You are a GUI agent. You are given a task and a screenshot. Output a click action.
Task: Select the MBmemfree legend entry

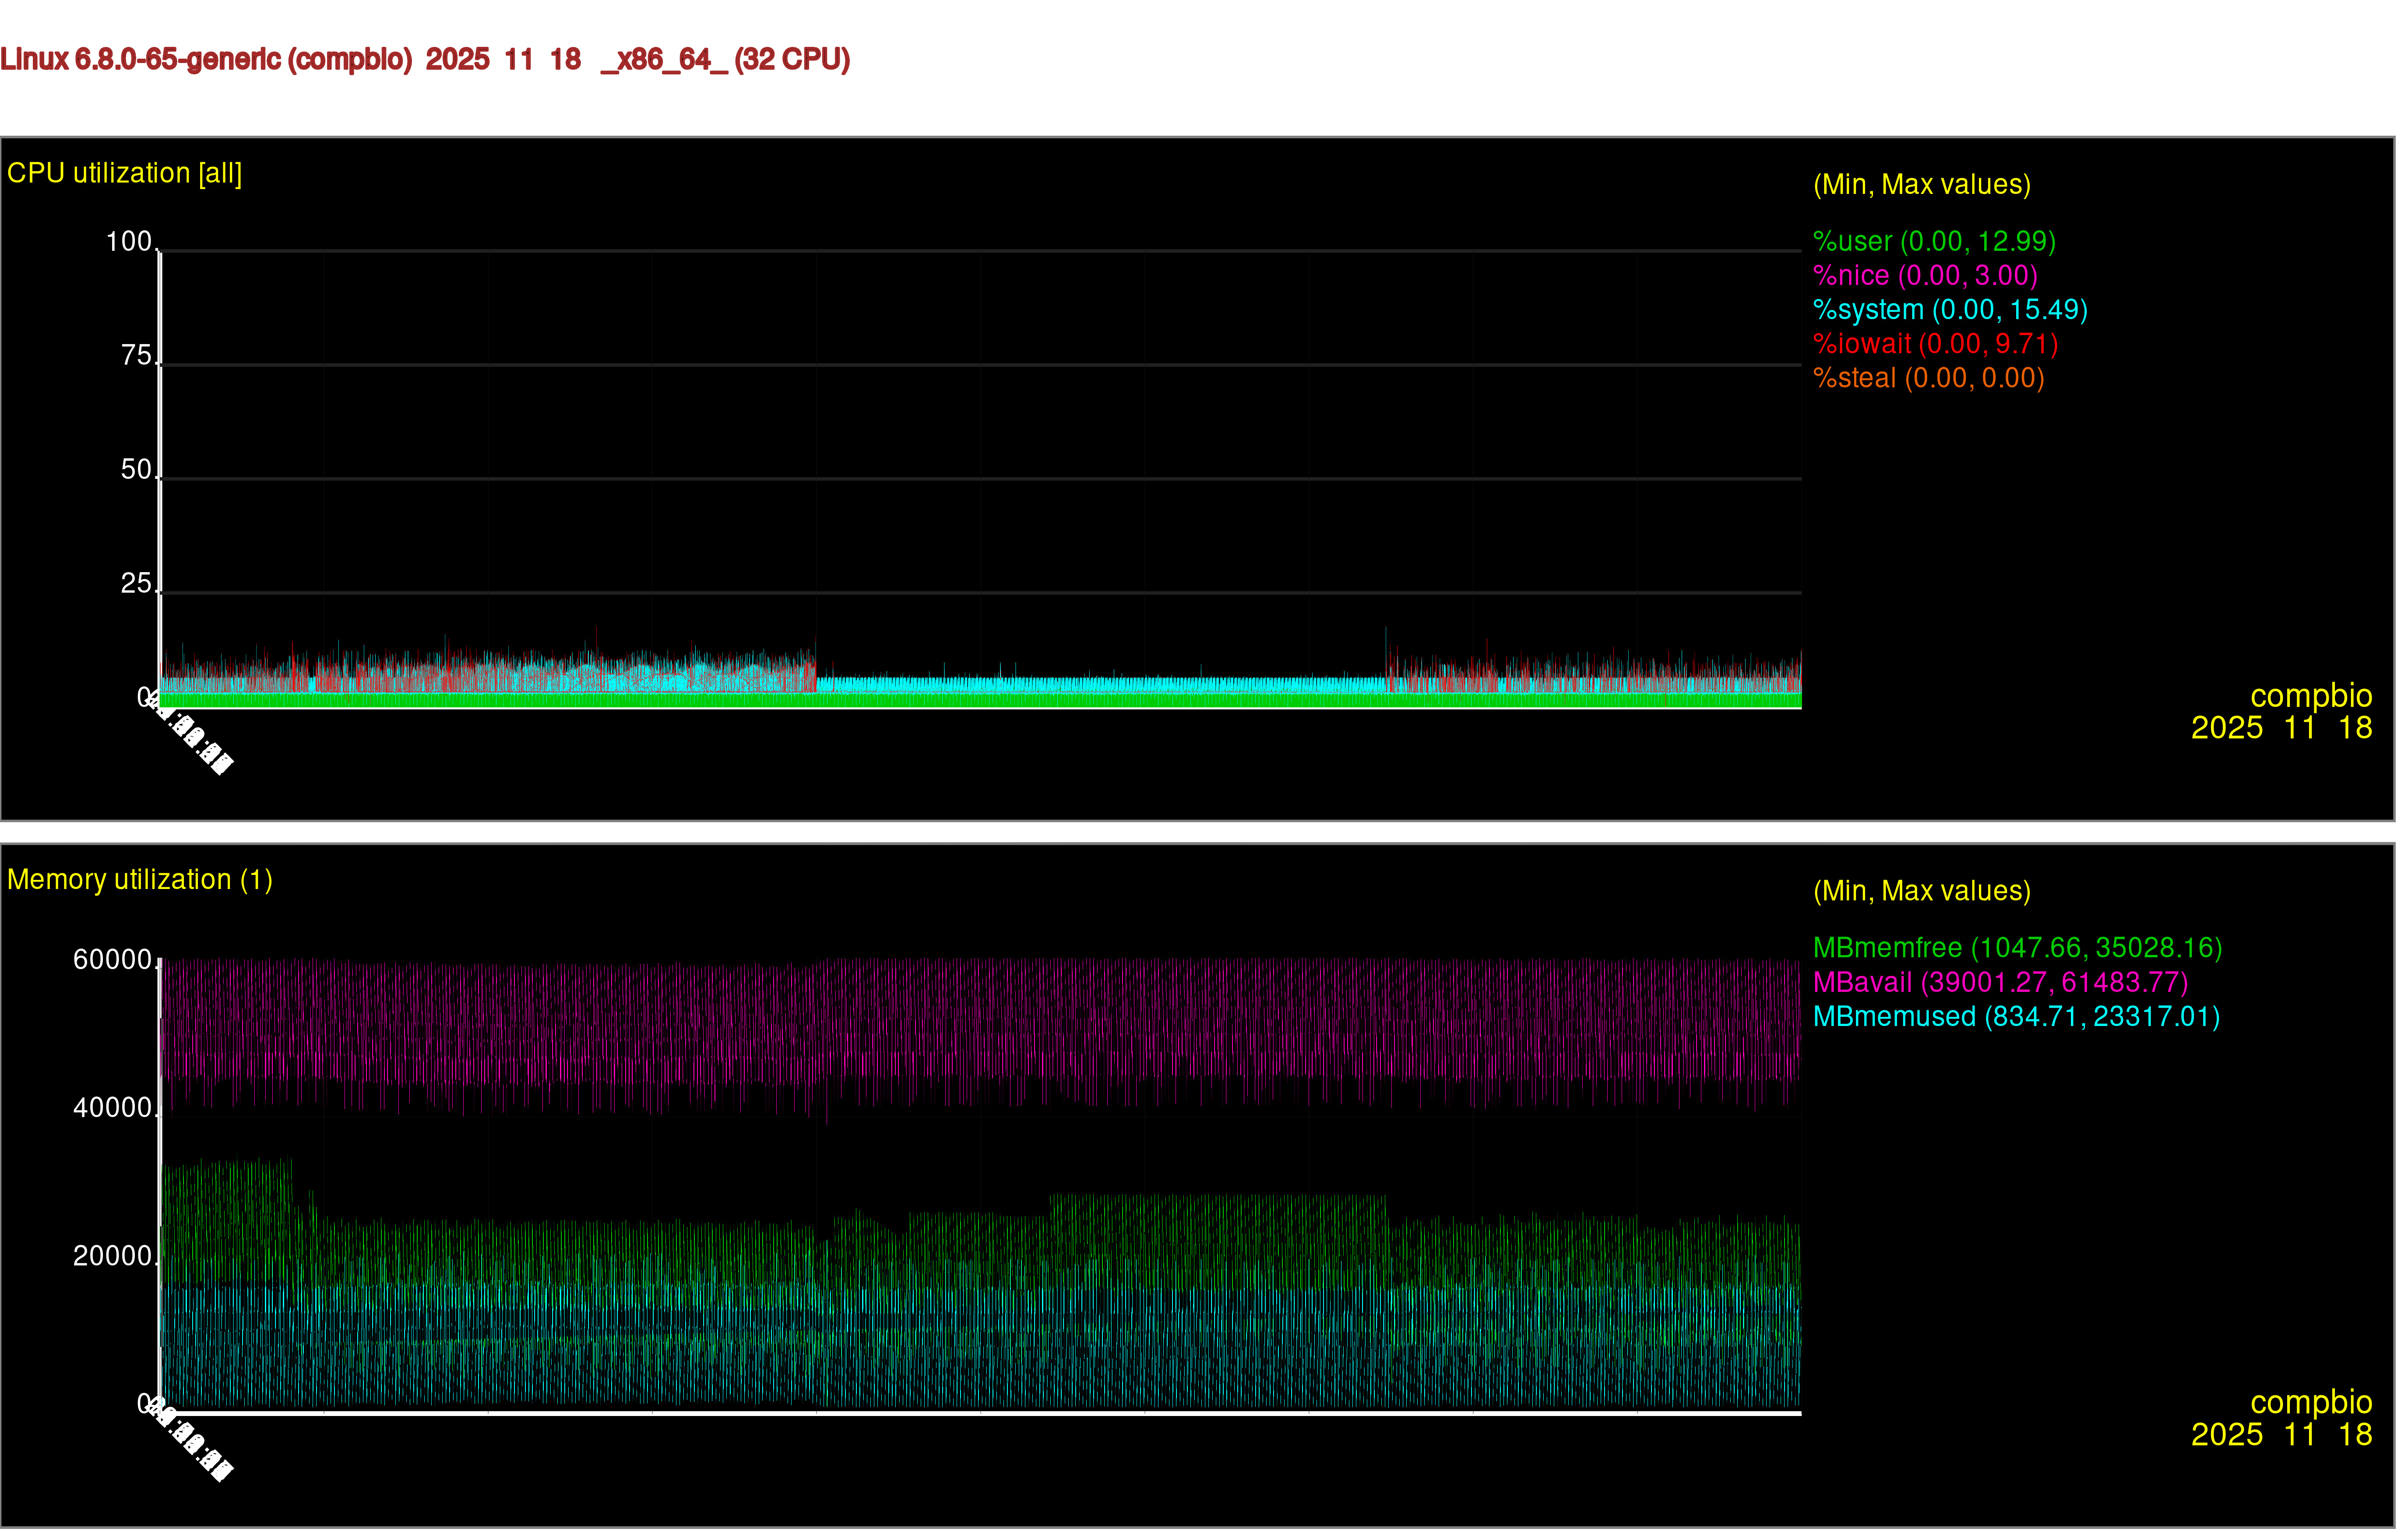2017,948
